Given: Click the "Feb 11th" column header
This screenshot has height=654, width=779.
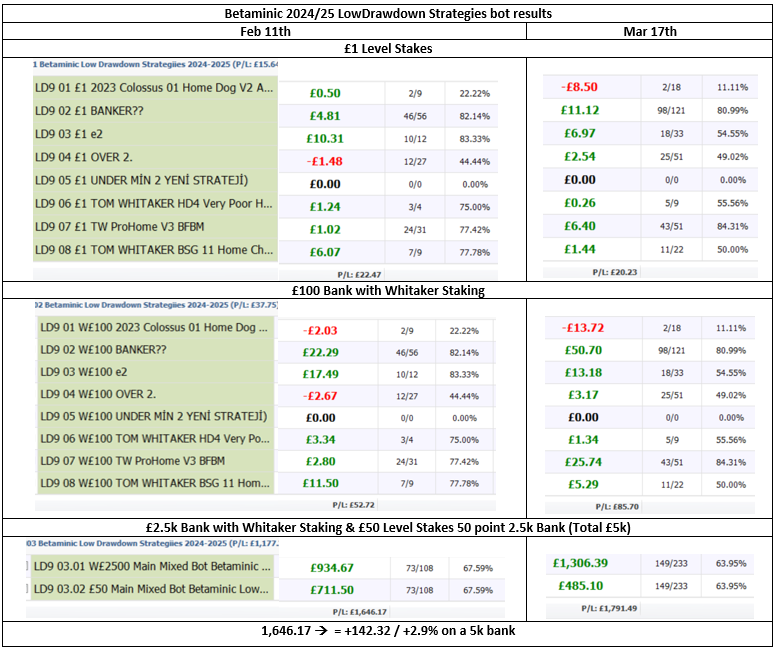Looking at the screenshot, I should pos(264,31).
